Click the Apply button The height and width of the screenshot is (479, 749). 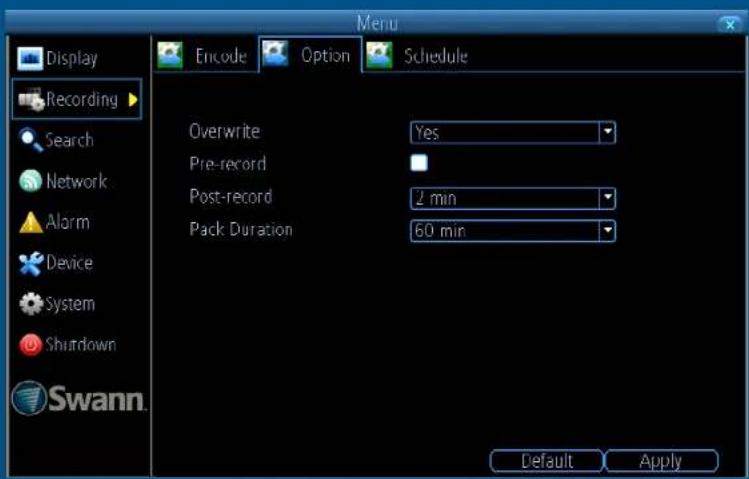tap(661, 461)
